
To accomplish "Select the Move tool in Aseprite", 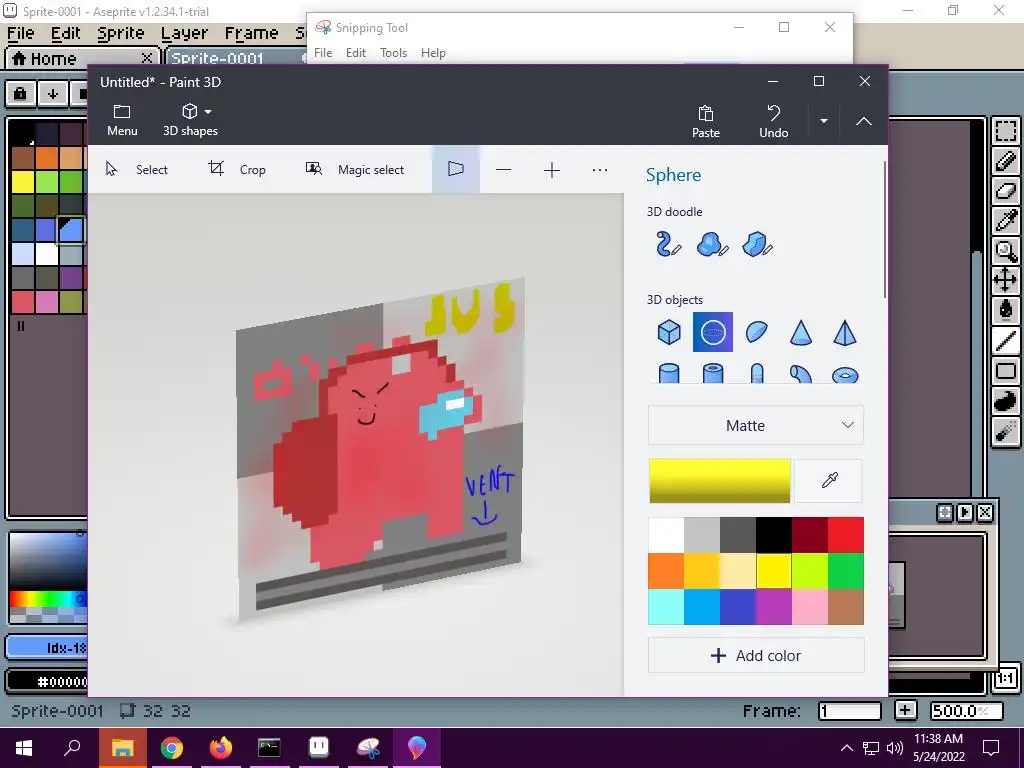I will point(1006,281).
